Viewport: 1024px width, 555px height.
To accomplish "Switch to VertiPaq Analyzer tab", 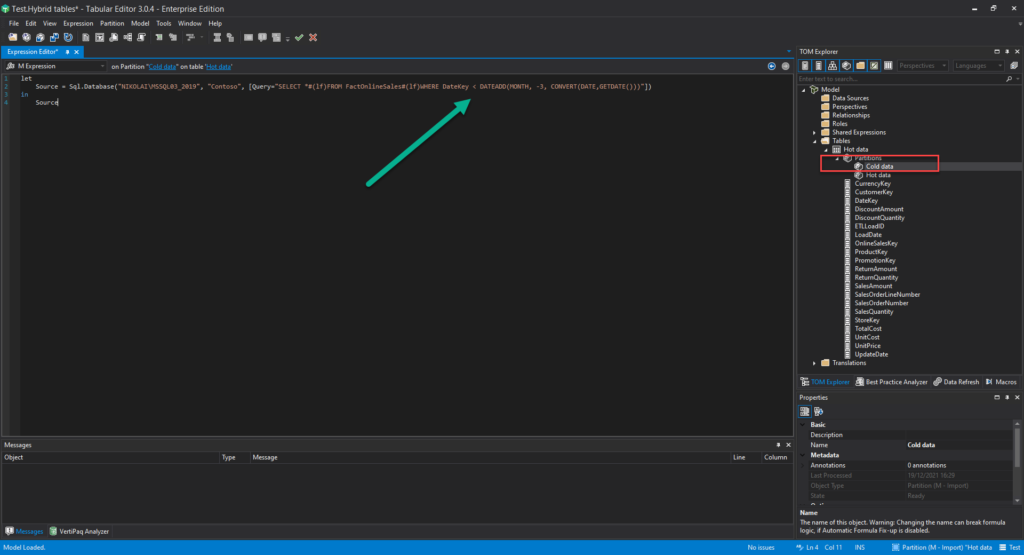I will [x=79, y=531].
